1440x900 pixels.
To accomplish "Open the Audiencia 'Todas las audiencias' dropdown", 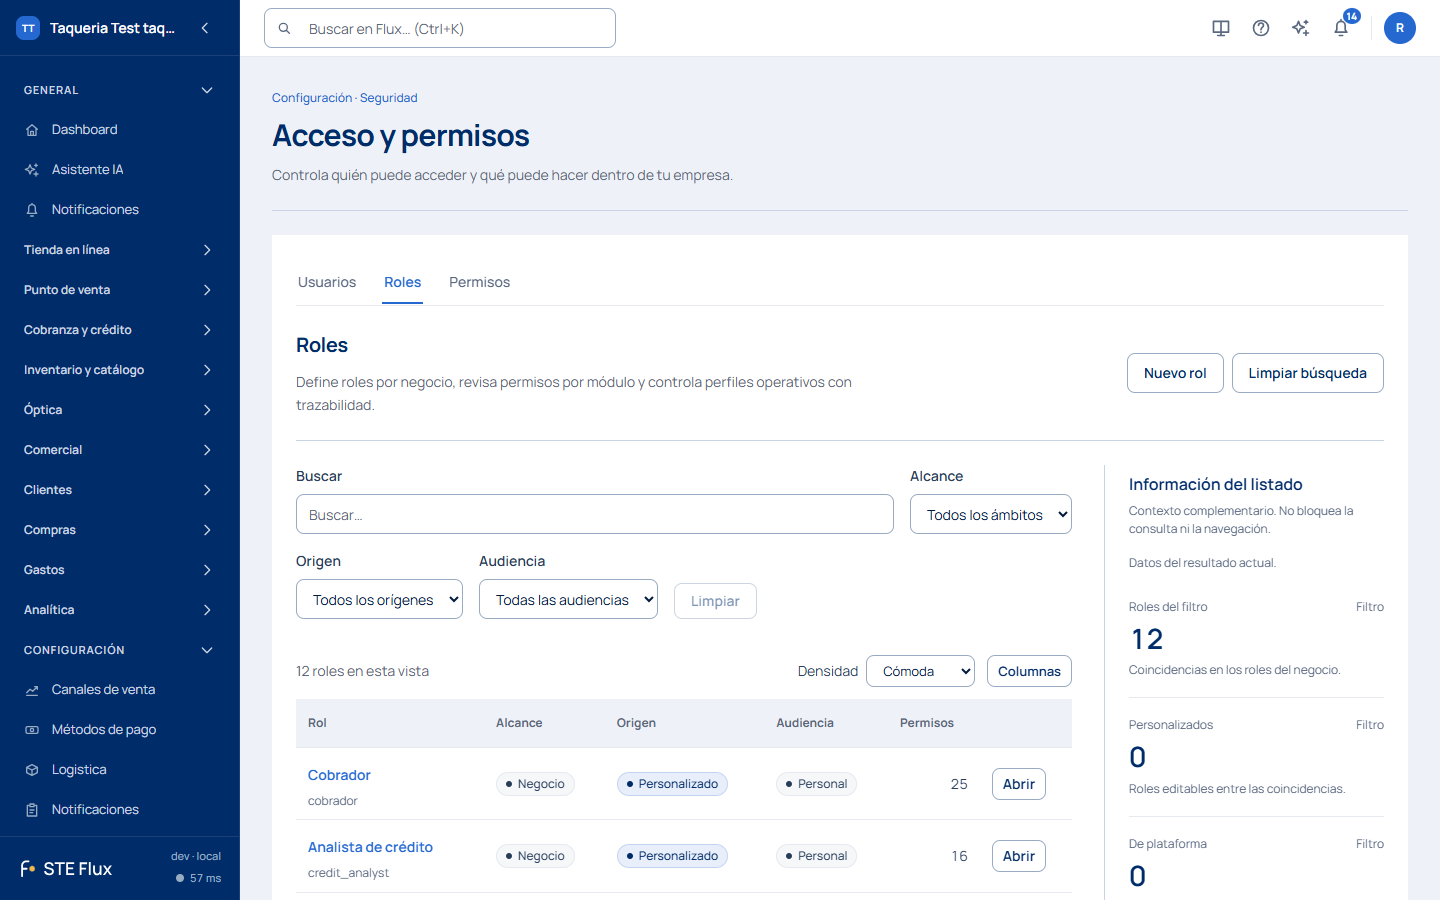I will pyautogui.click(x=568, y=599).
